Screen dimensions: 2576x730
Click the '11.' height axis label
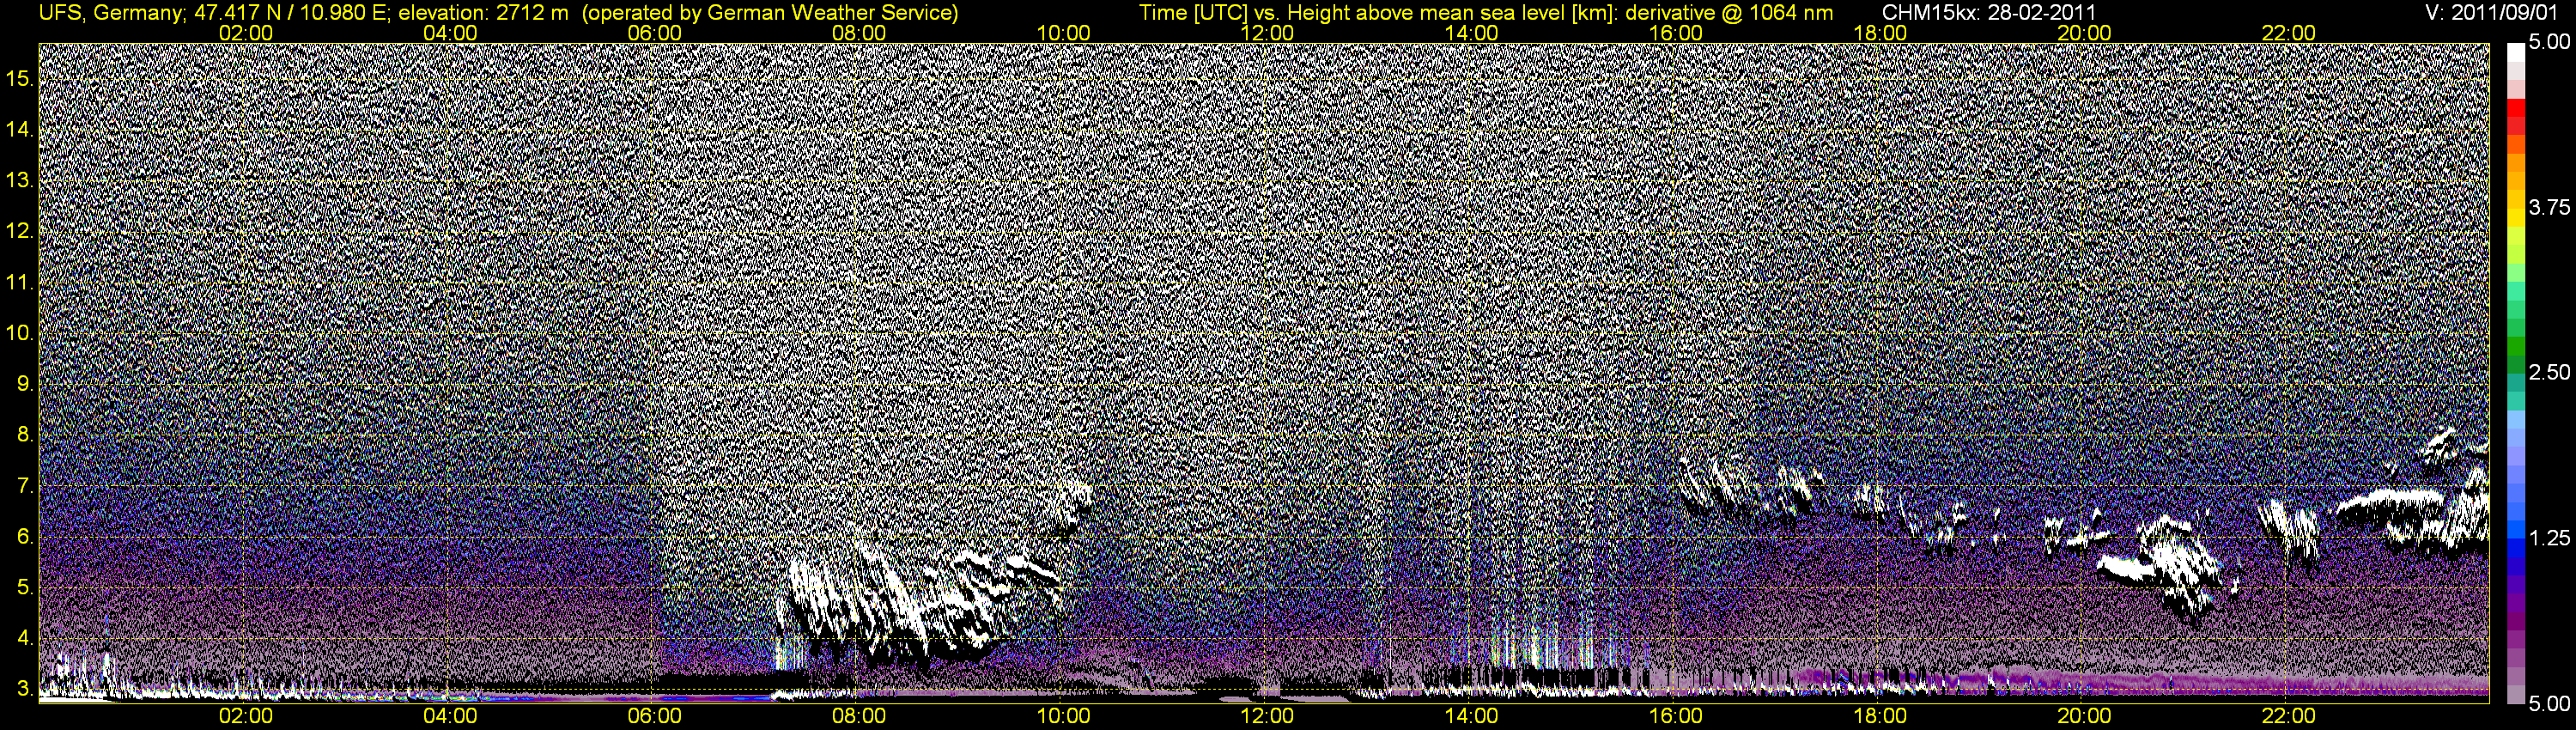[20, 282]
